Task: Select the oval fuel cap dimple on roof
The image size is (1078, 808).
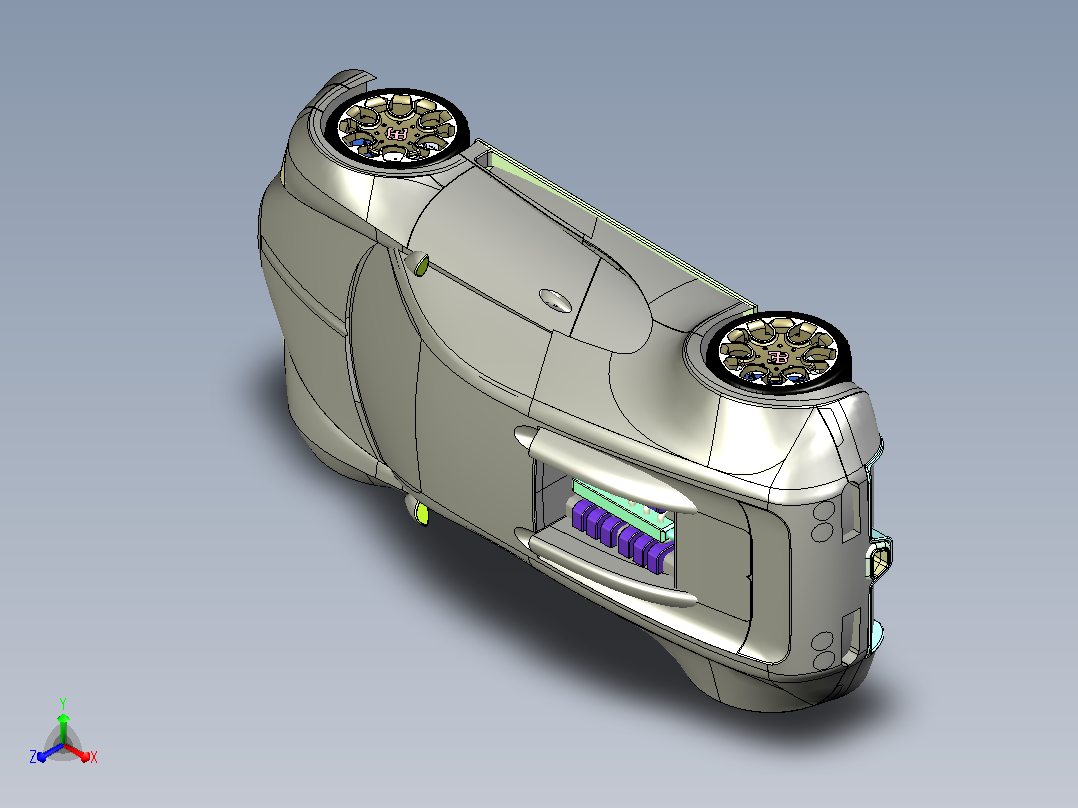Action: 555,301
